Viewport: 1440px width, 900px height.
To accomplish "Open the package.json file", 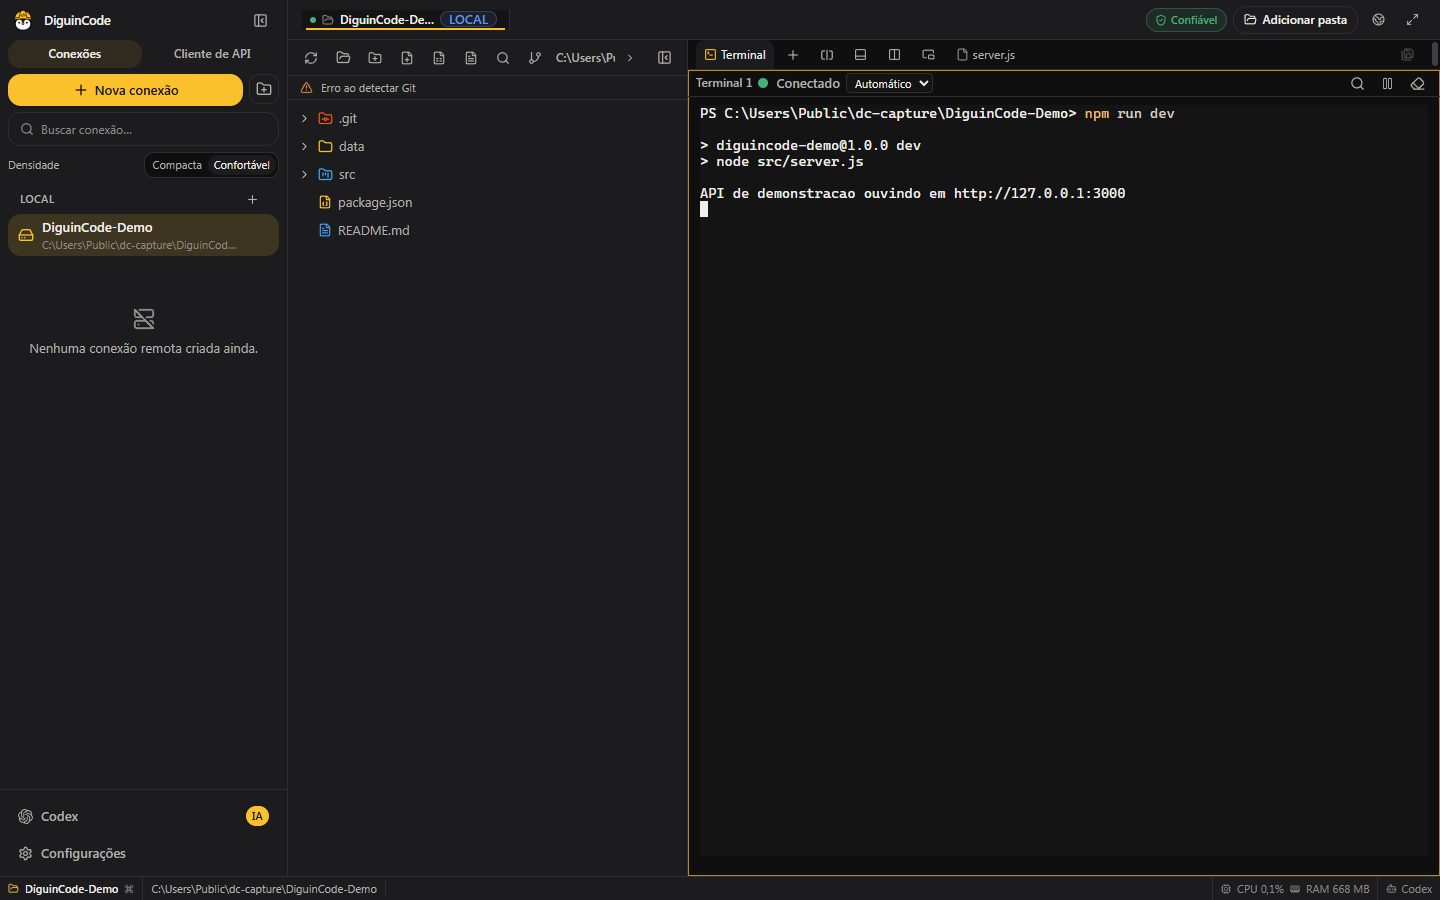I will [375, 202].
